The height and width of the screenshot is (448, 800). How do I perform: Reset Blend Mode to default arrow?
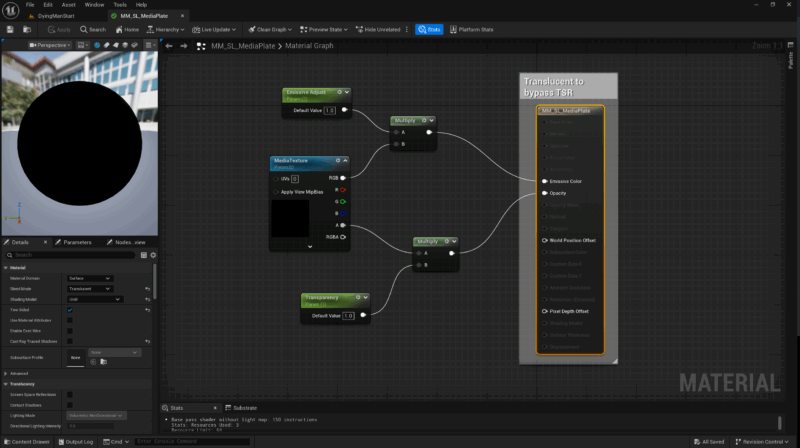pos(148,289)
